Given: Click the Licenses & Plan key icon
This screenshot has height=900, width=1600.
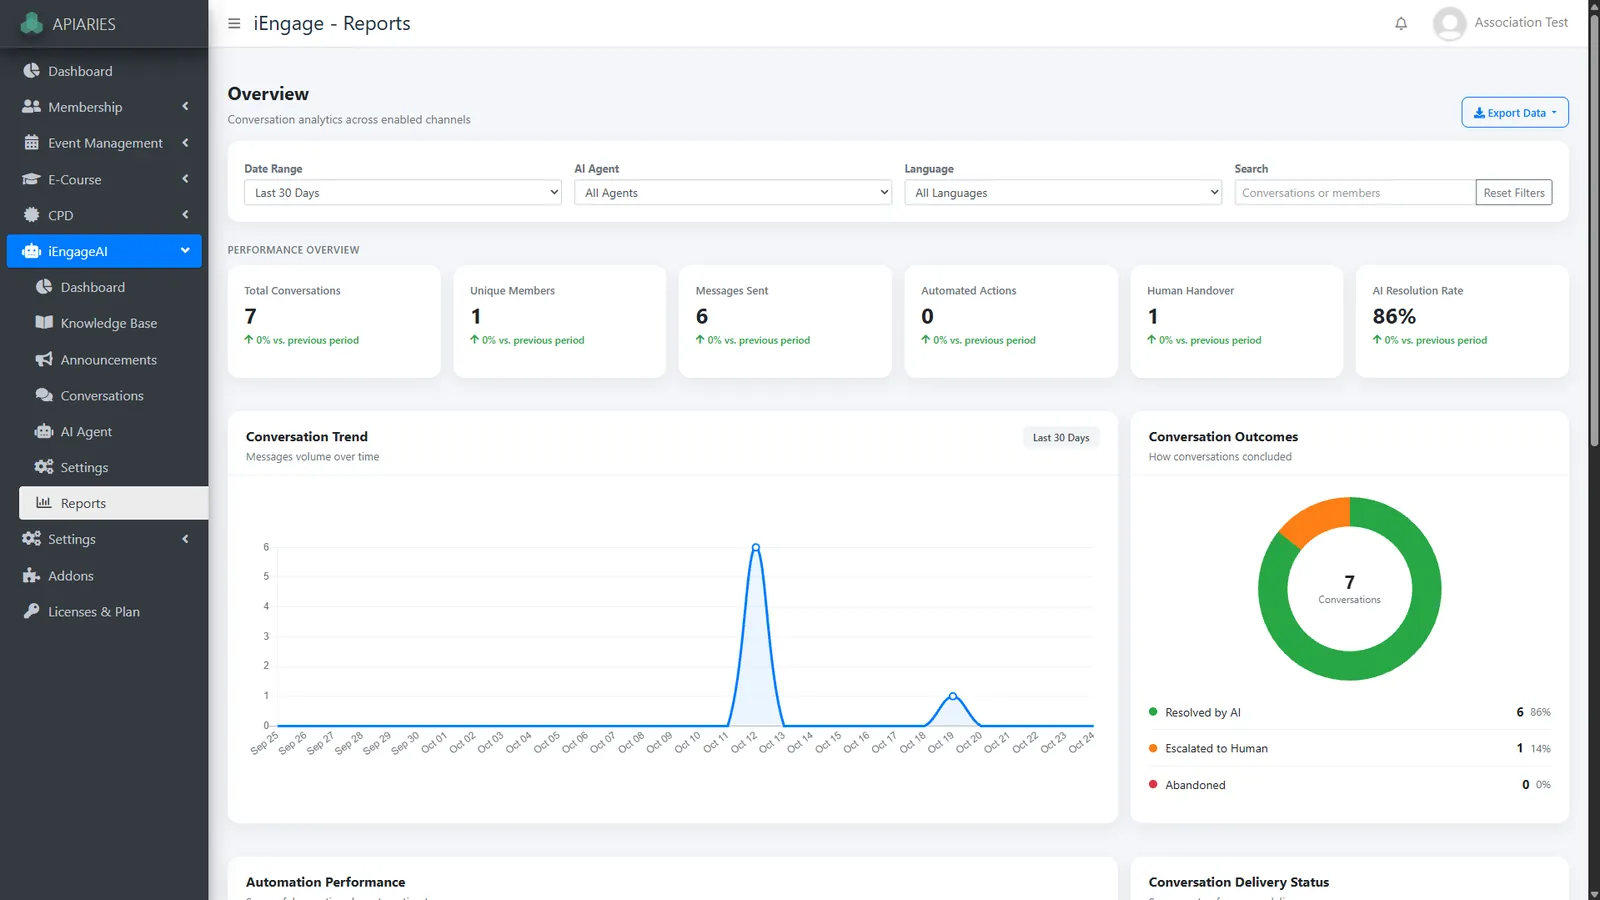Looking at the screenshot, I should click(x=32, y=611).
